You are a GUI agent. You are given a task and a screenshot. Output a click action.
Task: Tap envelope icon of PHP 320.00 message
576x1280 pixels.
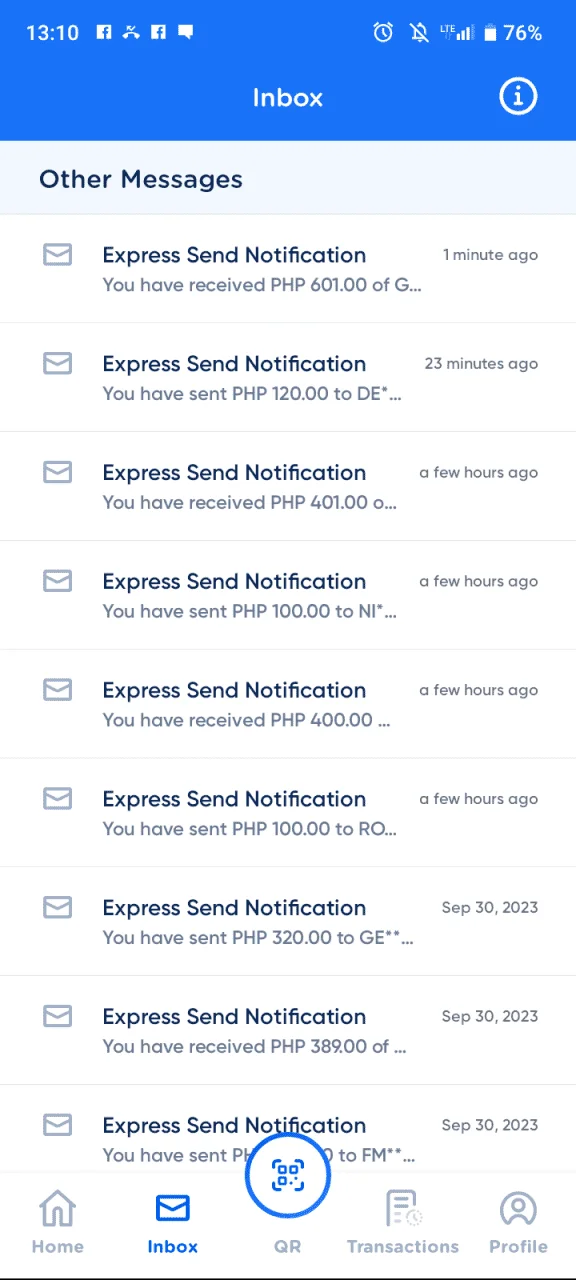coord(58,907)
